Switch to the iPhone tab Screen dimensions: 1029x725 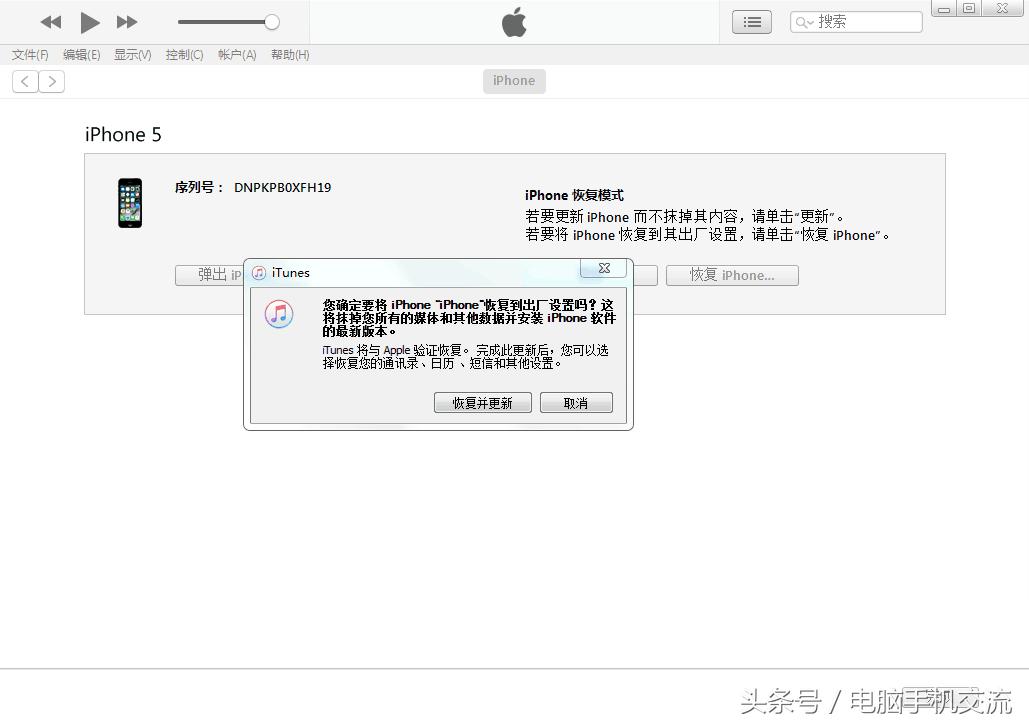(513, 81)
